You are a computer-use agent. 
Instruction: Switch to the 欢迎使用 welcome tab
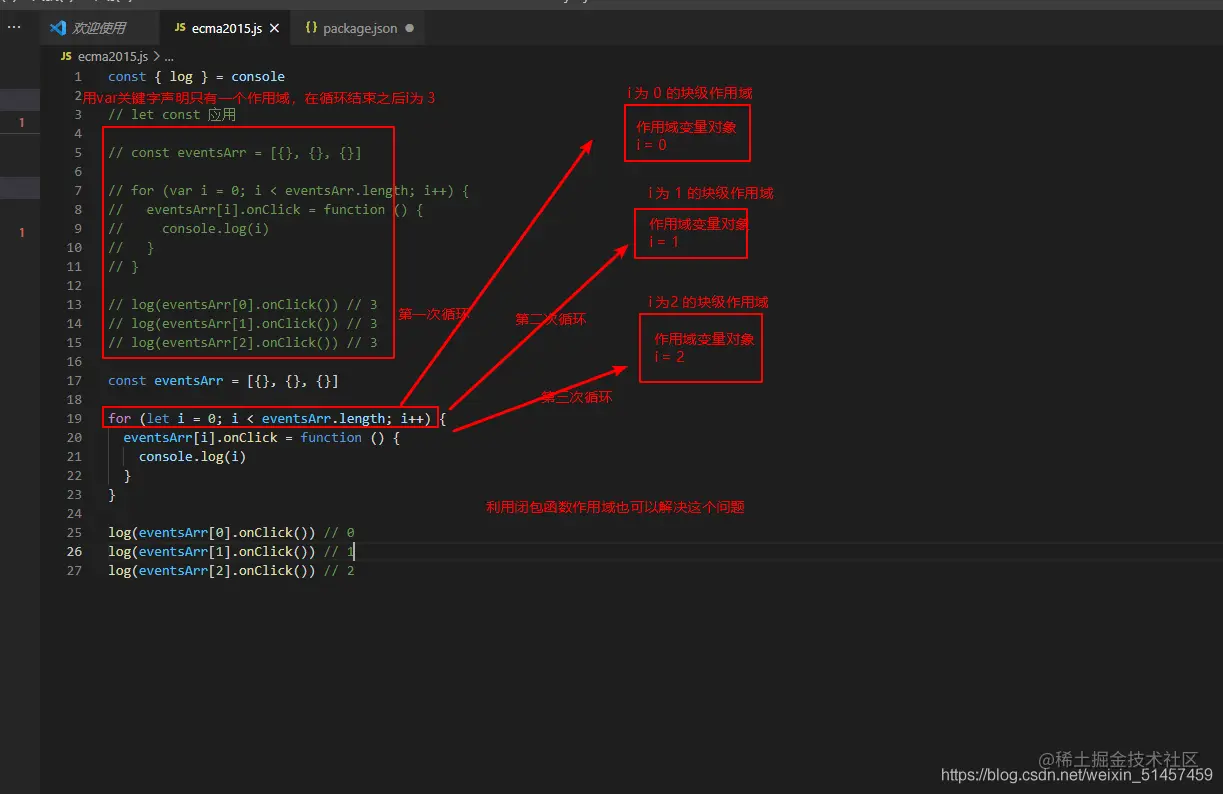(x=98, y=28)
